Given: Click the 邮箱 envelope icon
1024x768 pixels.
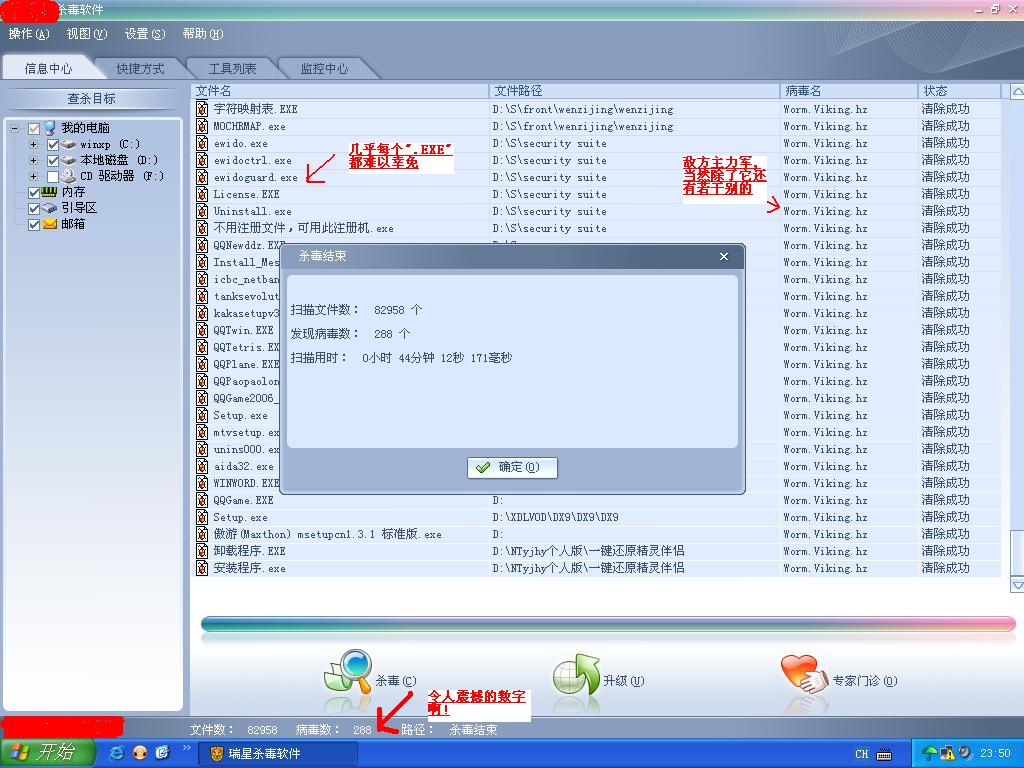Looking at the screenshot, I should pyautogui.click(x=50, y=224).
